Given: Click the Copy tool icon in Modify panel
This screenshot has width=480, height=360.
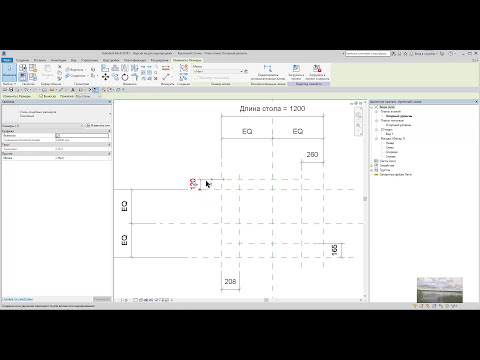Looking at the screenshot, I should tap(115, 77).
